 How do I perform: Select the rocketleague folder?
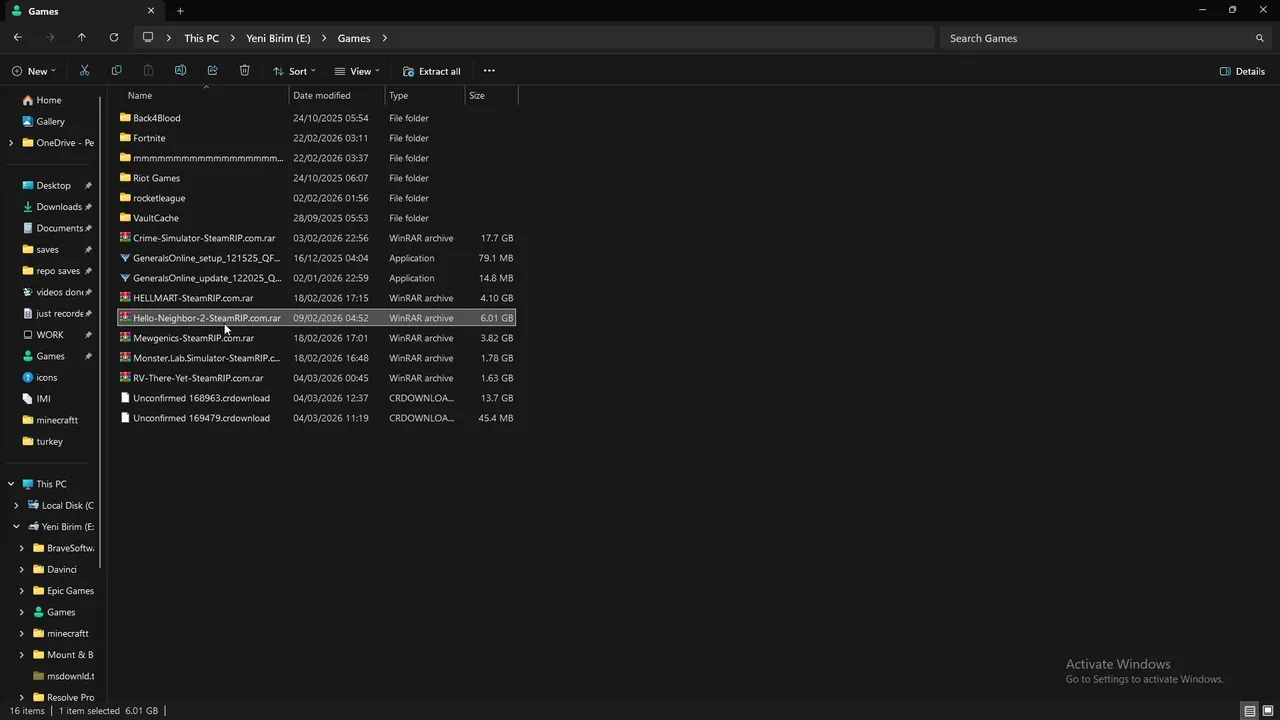click(x=316, y=198)
